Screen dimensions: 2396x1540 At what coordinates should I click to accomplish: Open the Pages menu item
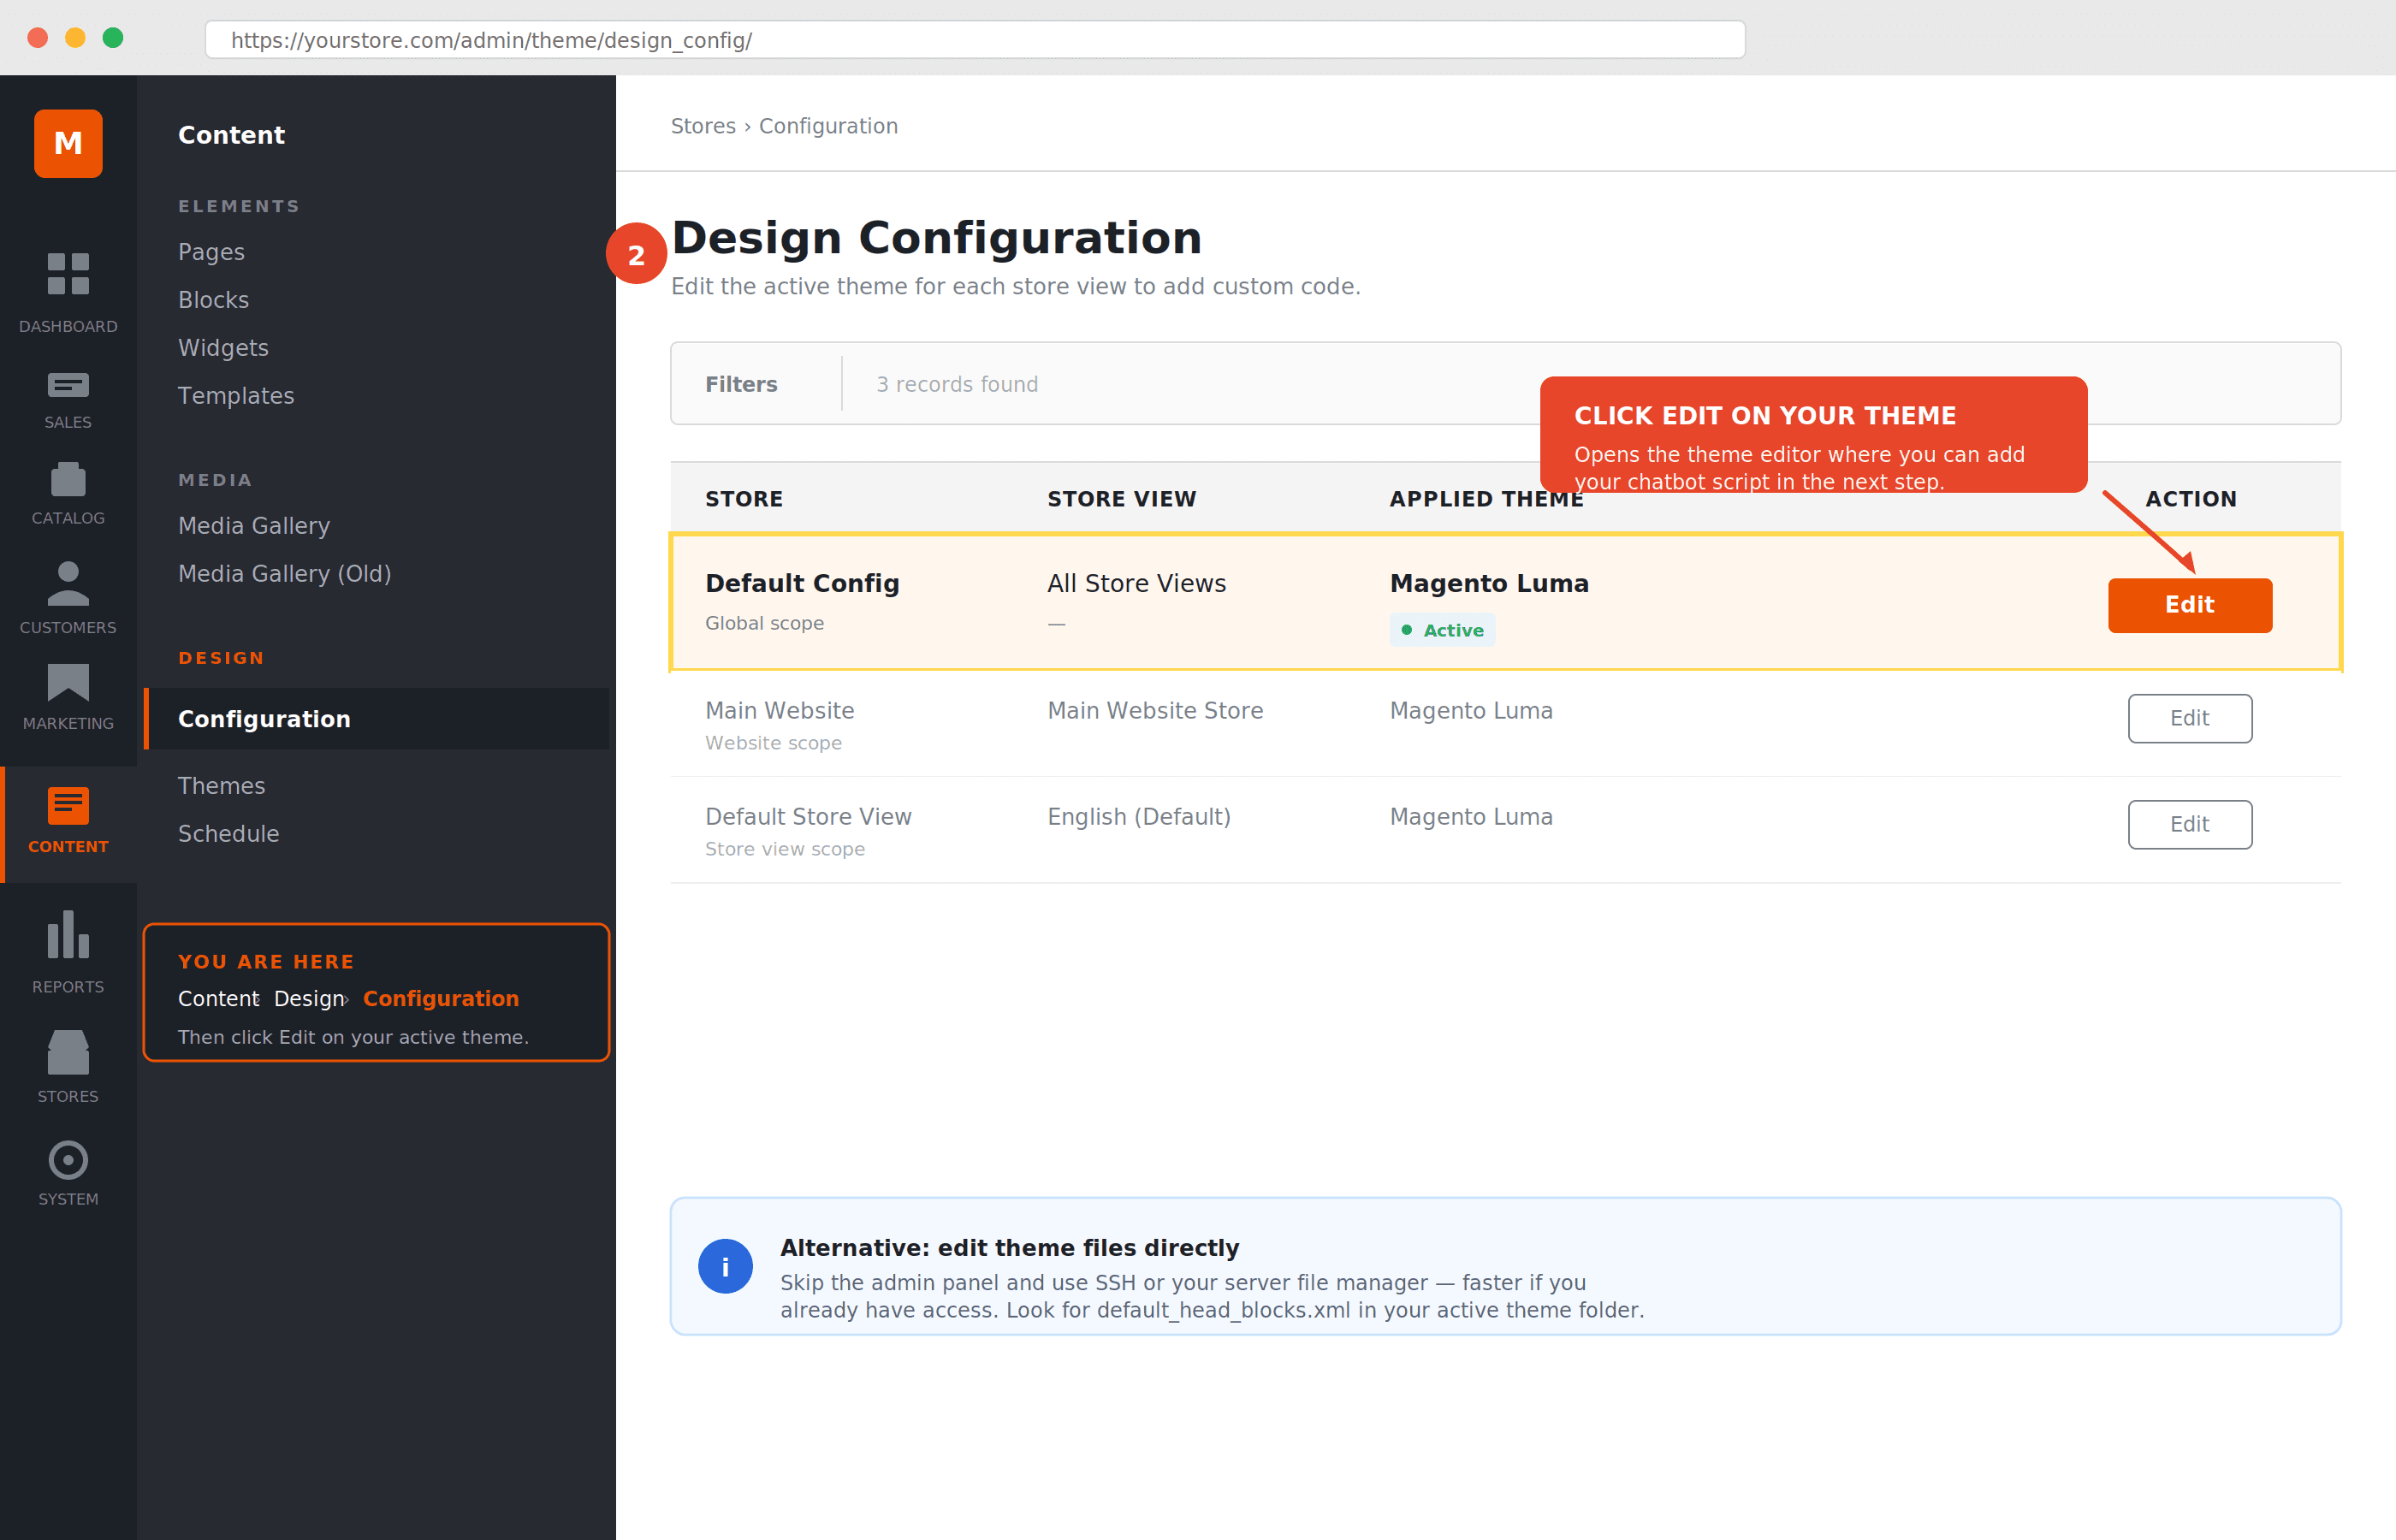click(211, 252)
